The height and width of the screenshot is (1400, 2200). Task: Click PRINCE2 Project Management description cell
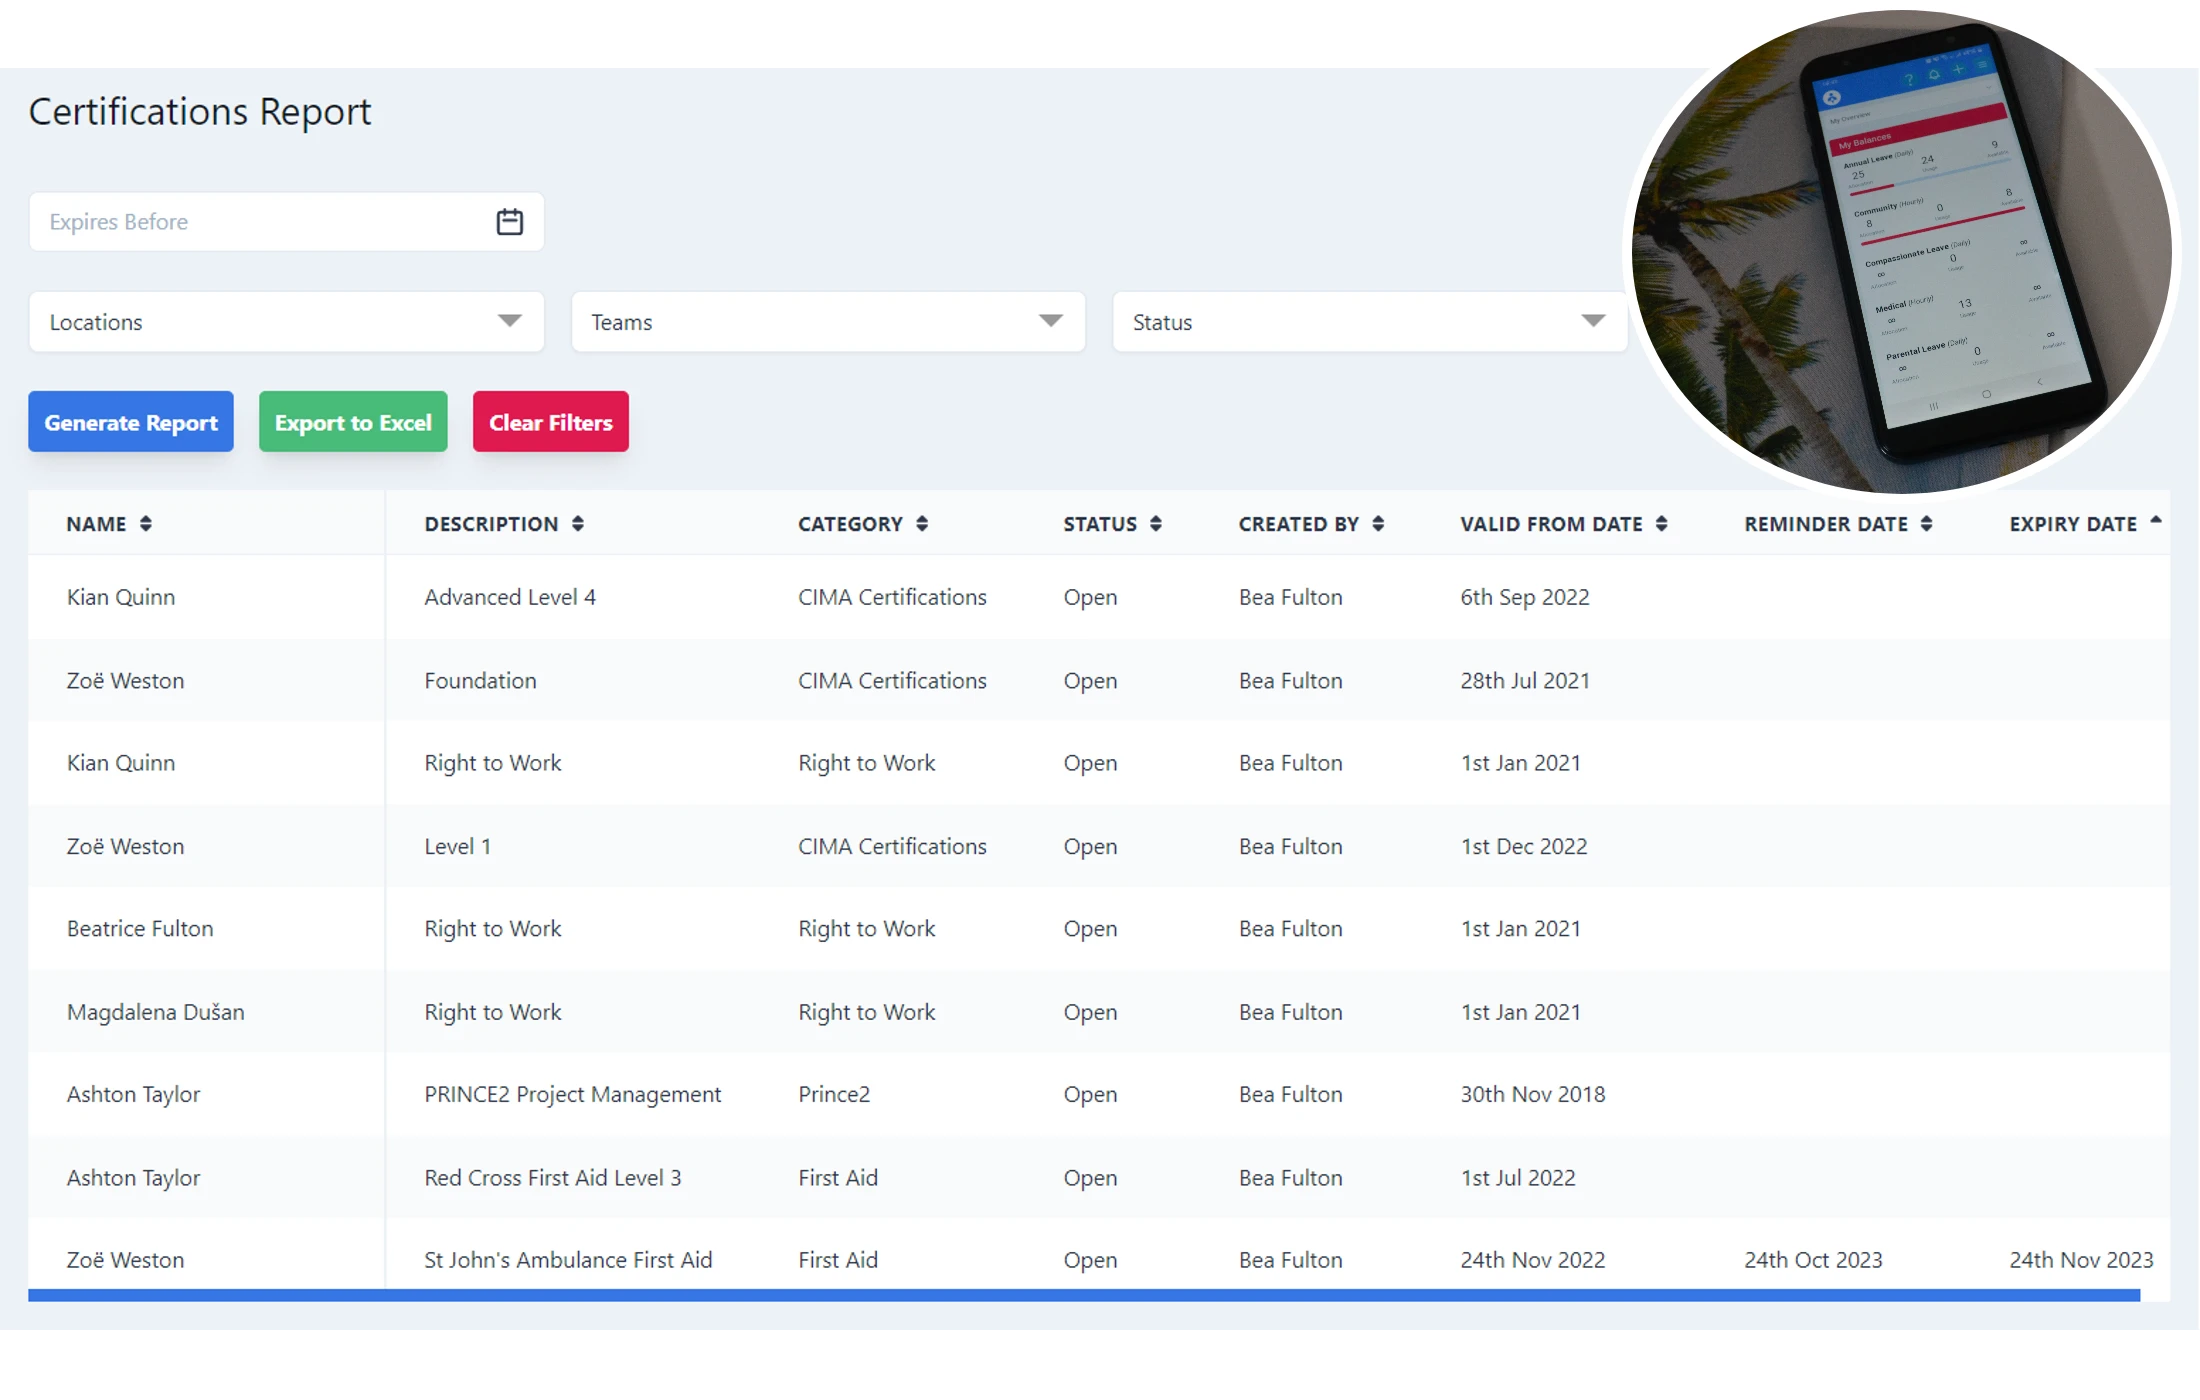572,1095
